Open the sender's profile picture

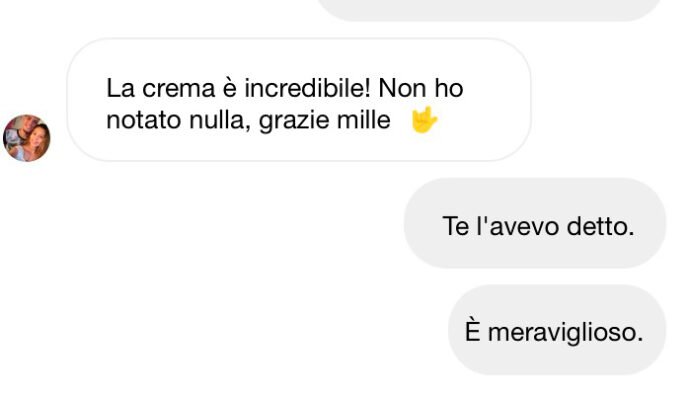point(26,138)
